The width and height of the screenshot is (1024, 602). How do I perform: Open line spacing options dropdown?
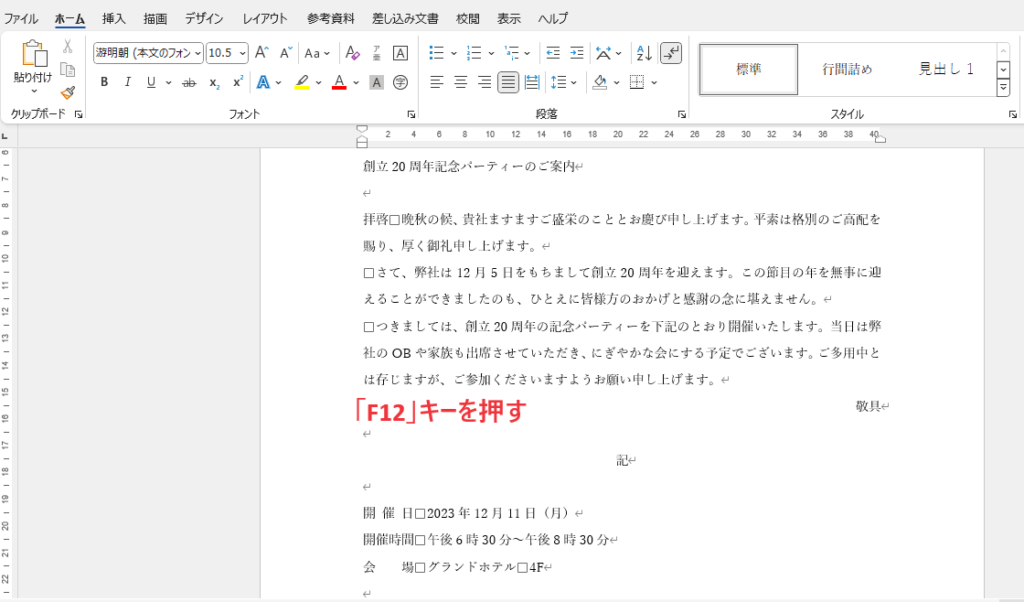tap(574, 83)
